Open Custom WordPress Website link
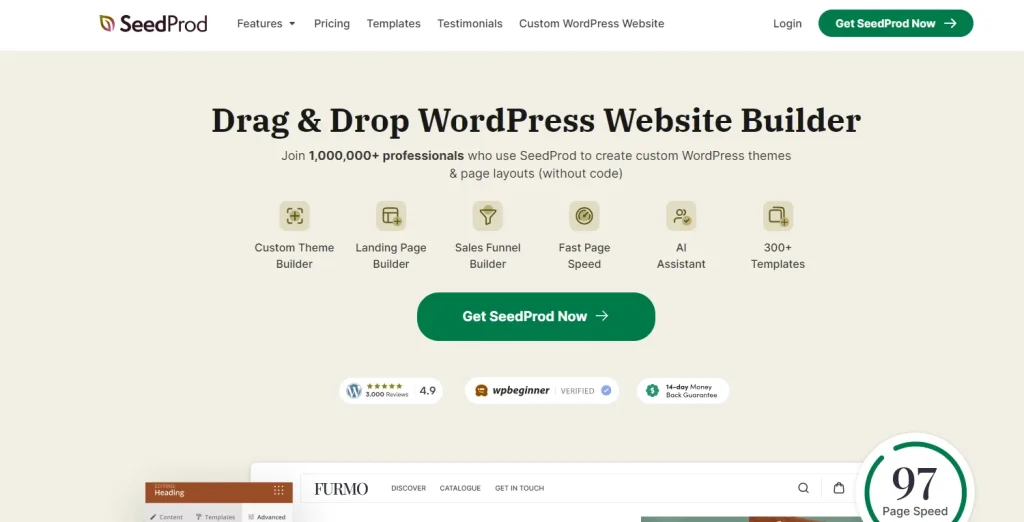 (591, 24)
